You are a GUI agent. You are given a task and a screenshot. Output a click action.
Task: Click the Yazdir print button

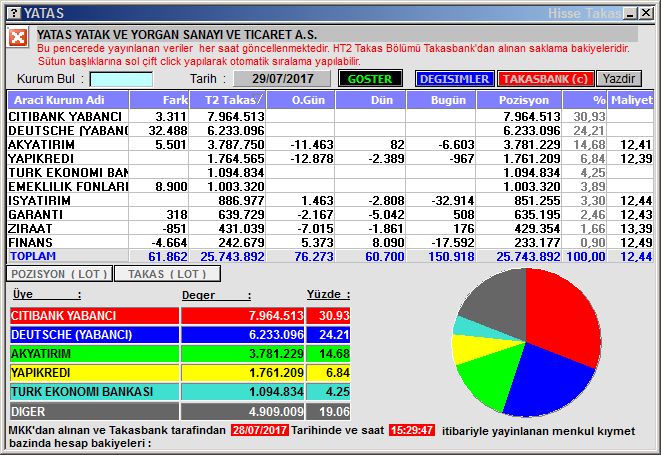click(619, 79)
